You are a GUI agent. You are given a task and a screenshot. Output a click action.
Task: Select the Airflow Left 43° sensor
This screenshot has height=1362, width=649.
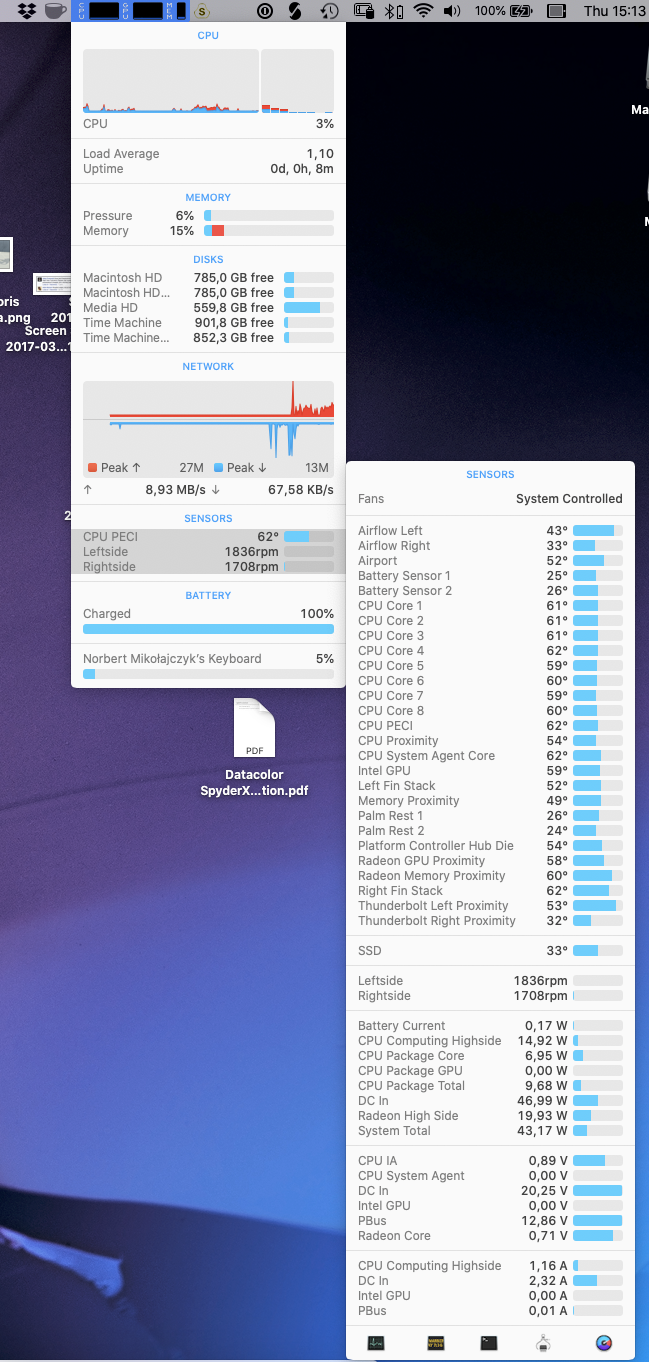click(490, 531)
